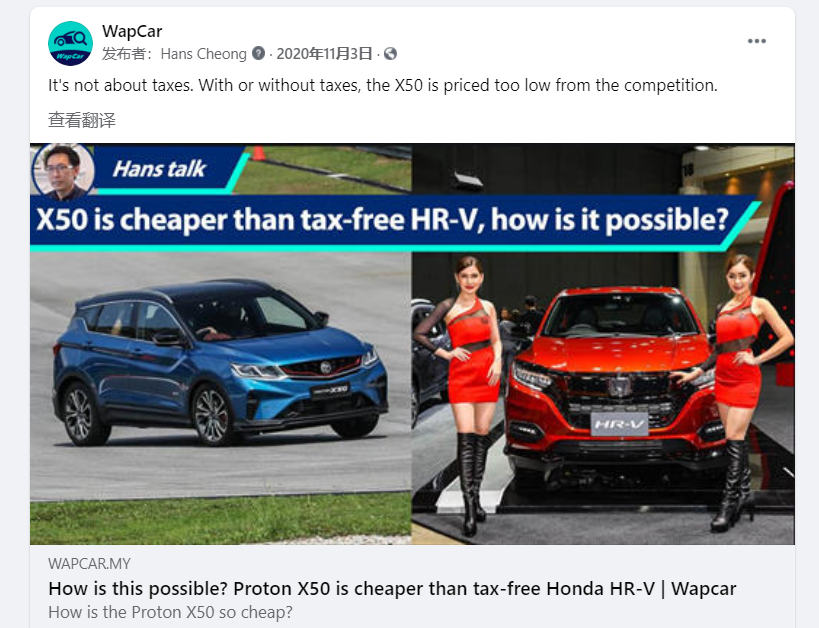This screenshot has width=819, height=628.
Task: Click the 'How is the Proton X50 so cheap?' description
Action: point(170,612)
